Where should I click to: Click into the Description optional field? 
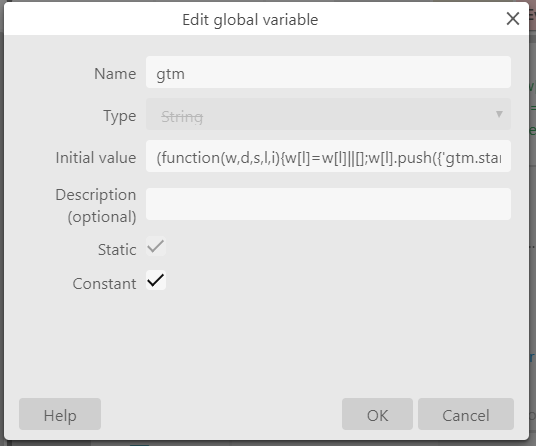click(x=329, y=204)
